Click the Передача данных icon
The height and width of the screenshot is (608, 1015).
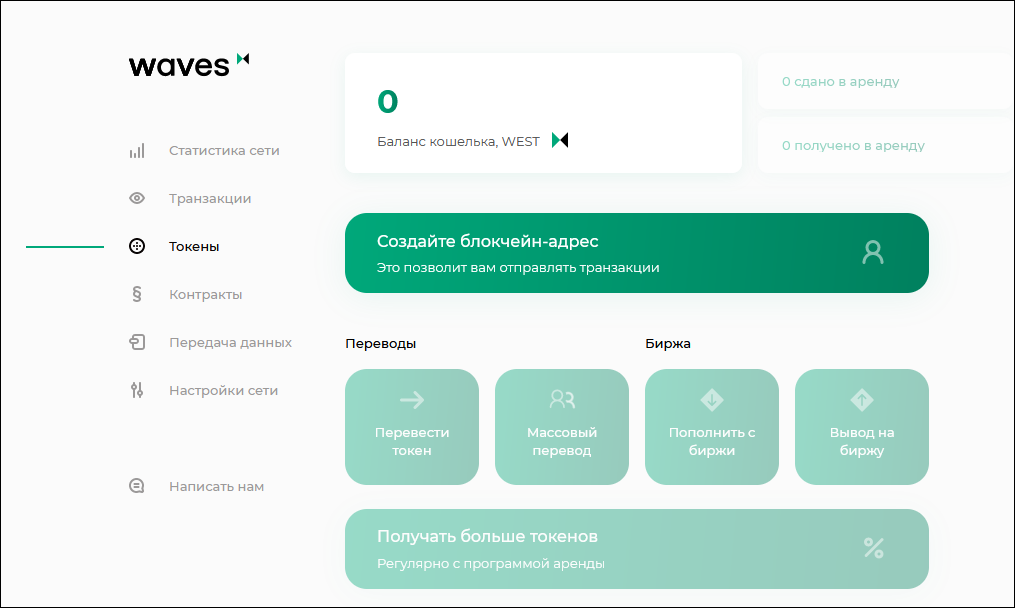(137, 342)
